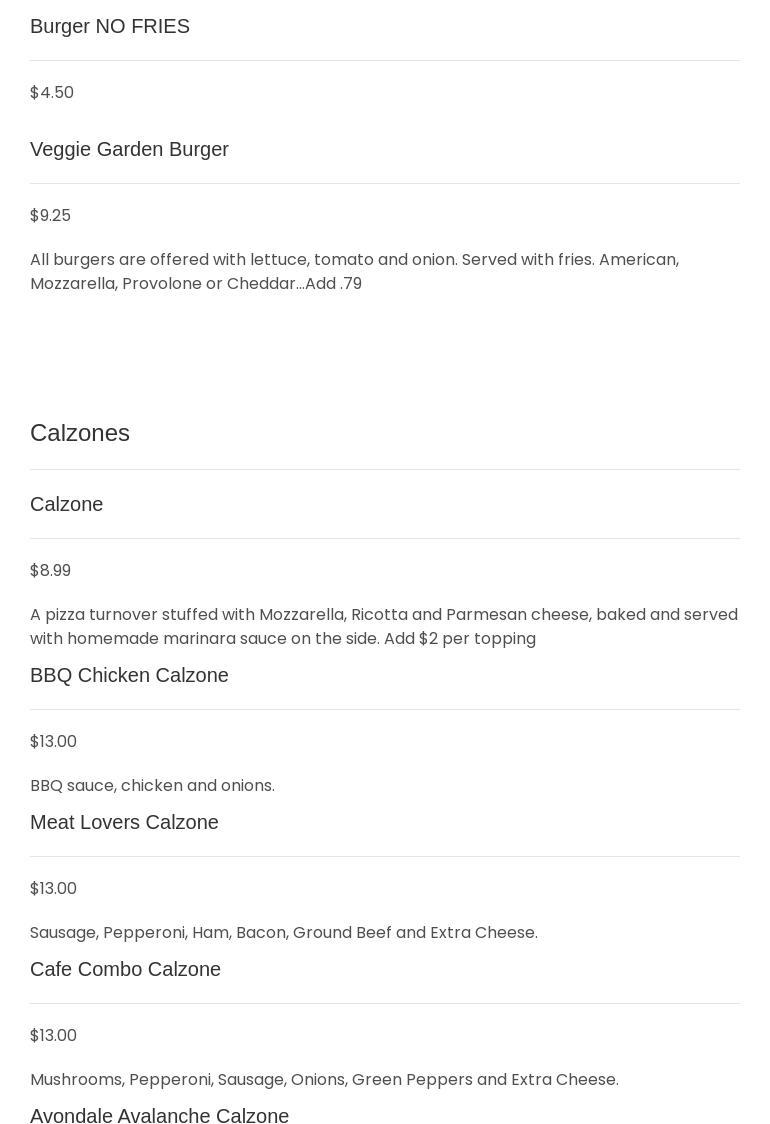Click the pizza turnover description paragraph

click(x=384, y=626)
